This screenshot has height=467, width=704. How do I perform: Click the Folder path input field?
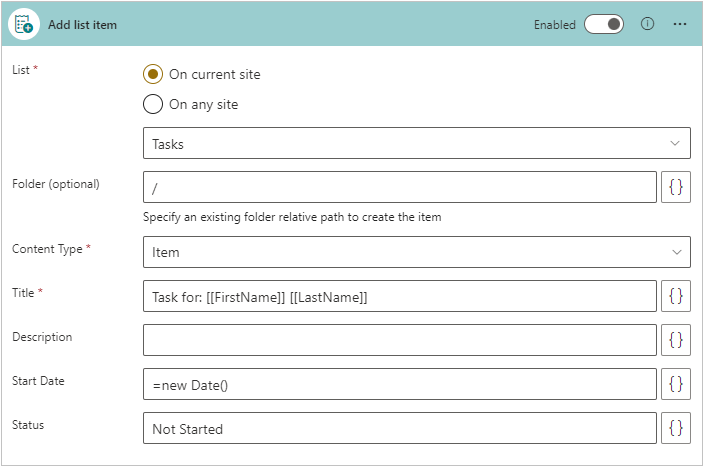pyautogui.click(x=400, y=187)
